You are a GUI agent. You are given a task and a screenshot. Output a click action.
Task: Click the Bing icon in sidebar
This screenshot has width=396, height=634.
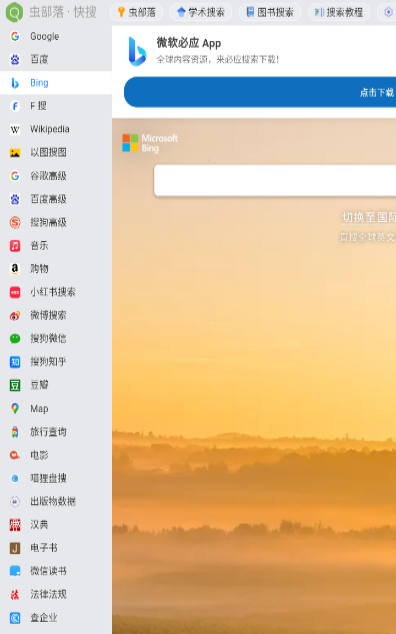(15, 83)
